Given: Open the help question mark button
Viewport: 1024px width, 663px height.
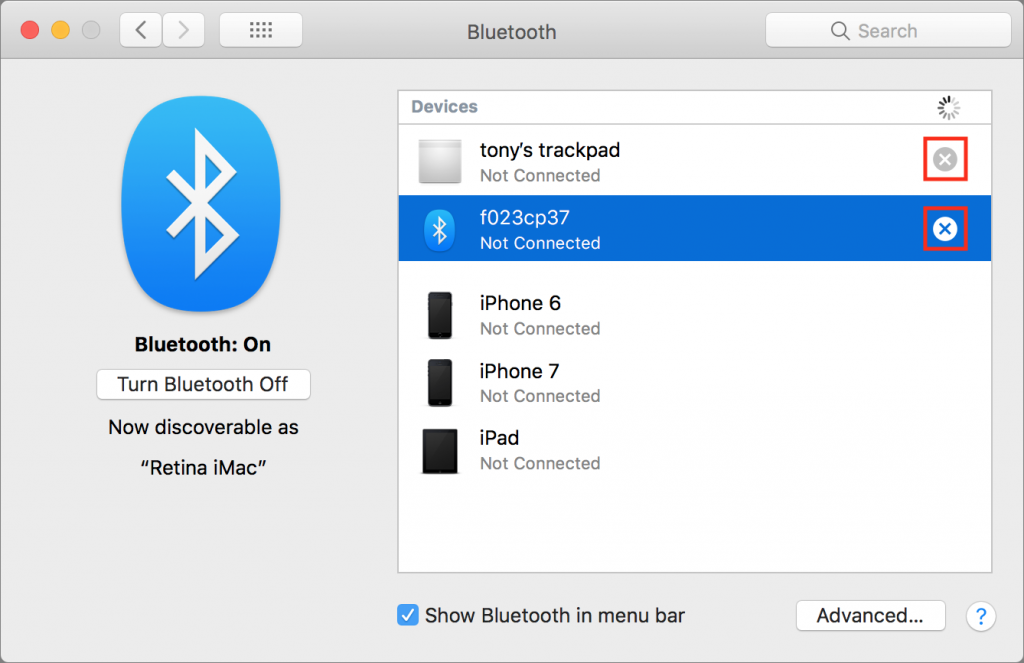Looking at the screenshot, I should [x=980, y=616].
